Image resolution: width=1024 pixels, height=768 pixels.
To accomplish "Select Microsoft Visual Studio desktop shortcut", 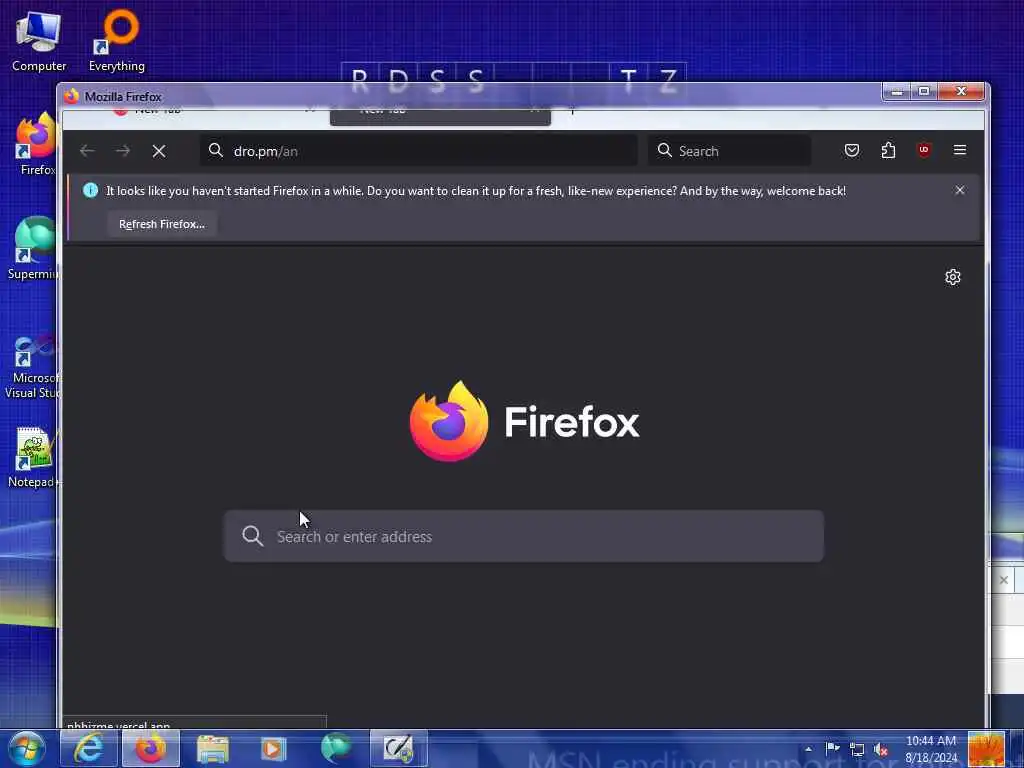I will [31, 366].
